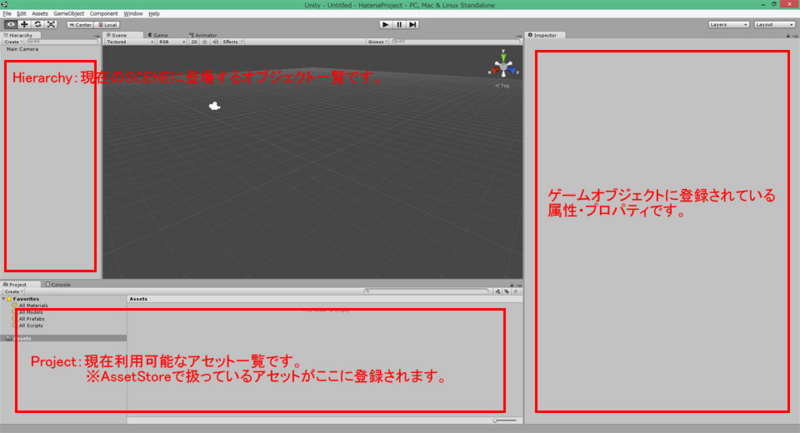Screen dimensions: 800x433
Task: Select All Prefabs favorite search
Action: [x=32, y=319]
